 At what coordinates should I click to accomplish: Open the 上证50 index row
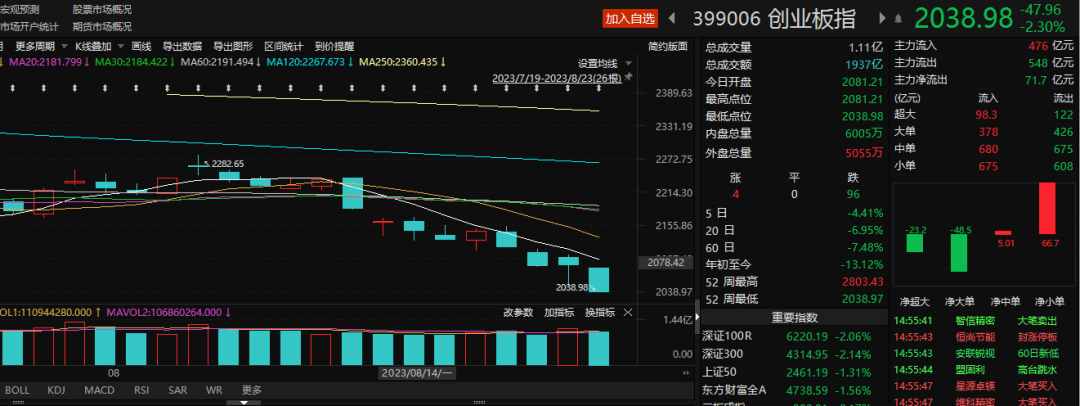794,372
